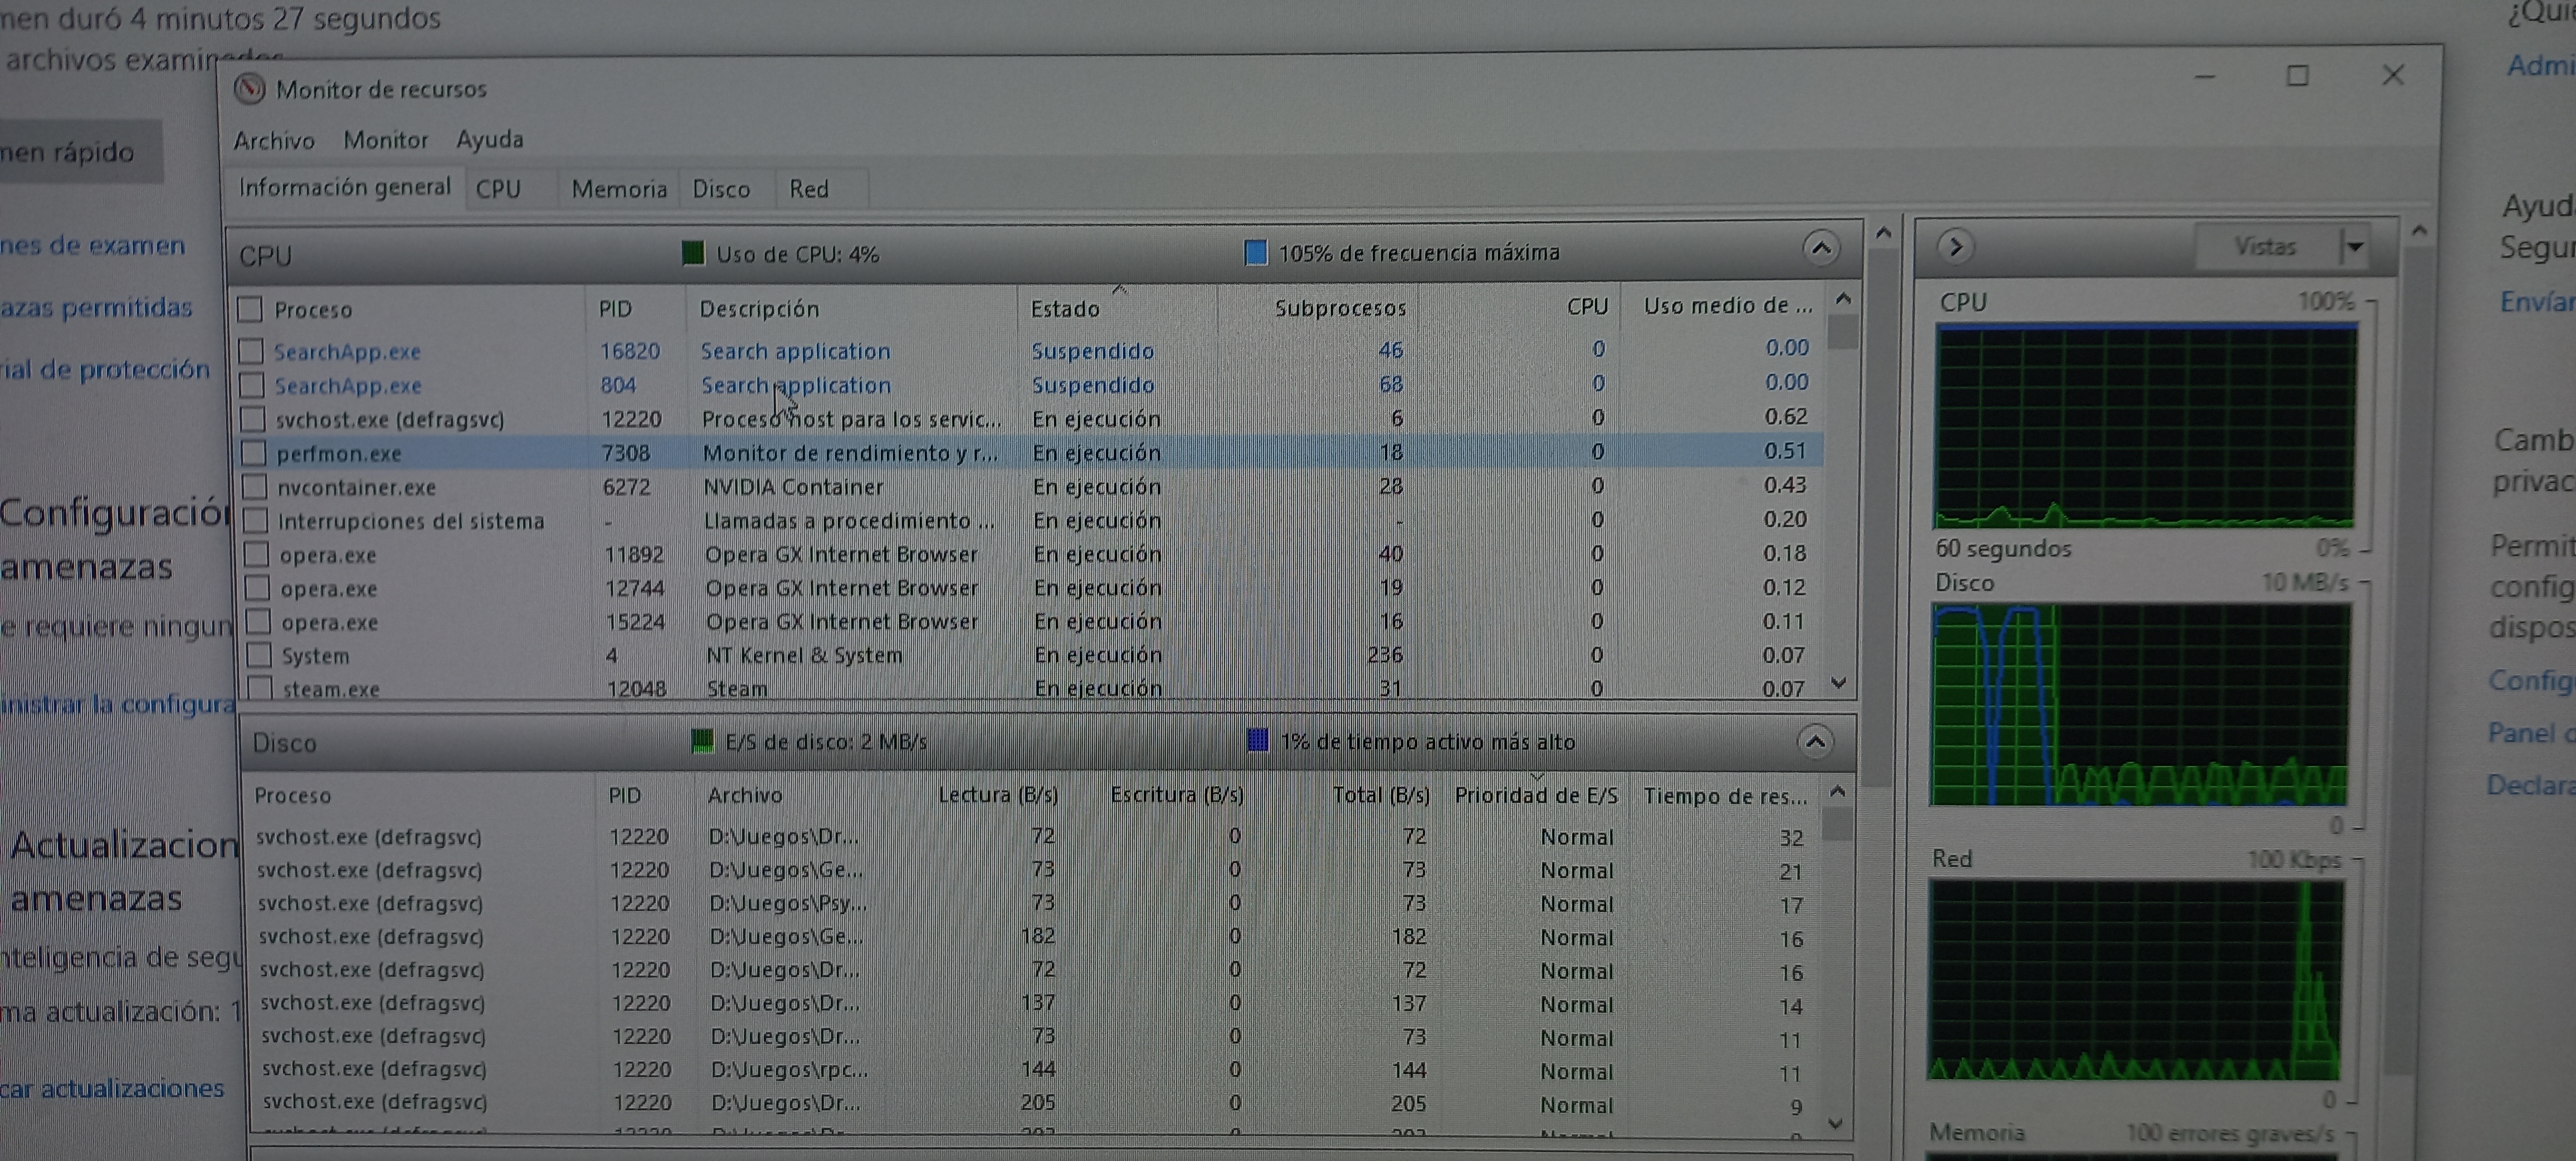The image size is (2576, 1161).
Task: Click the Monitor de recursos app icon
Action: (249, 89)
